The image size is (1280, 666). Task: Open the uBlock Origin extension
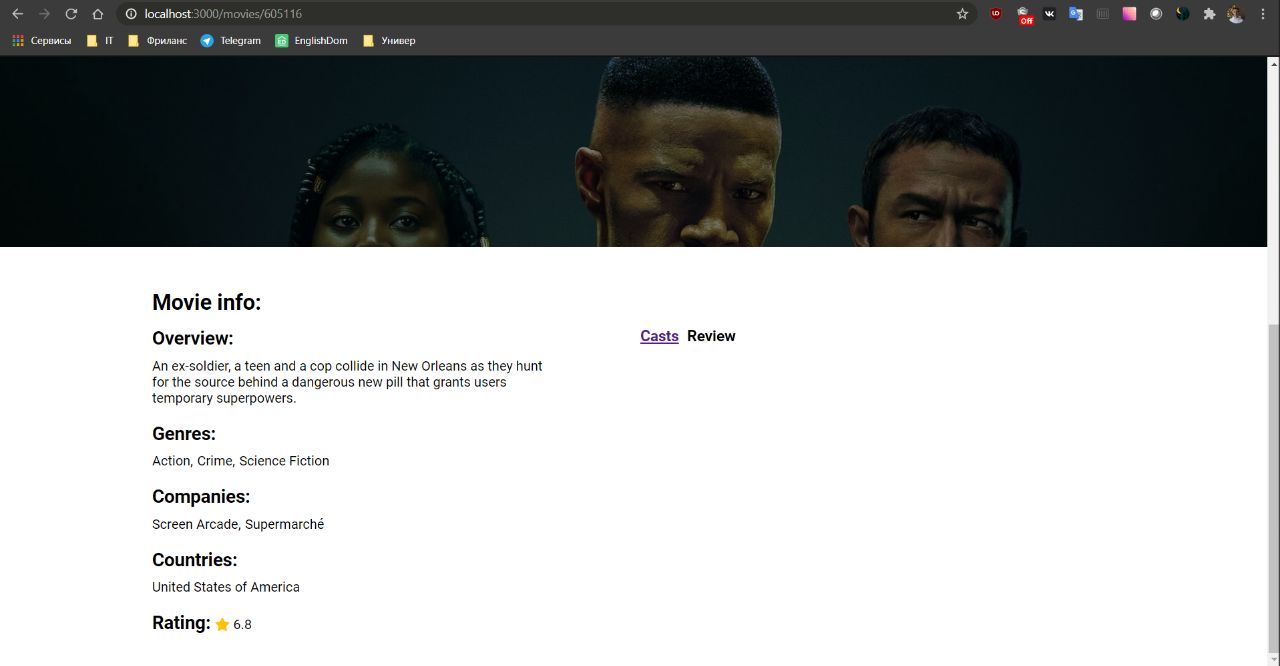996,14
